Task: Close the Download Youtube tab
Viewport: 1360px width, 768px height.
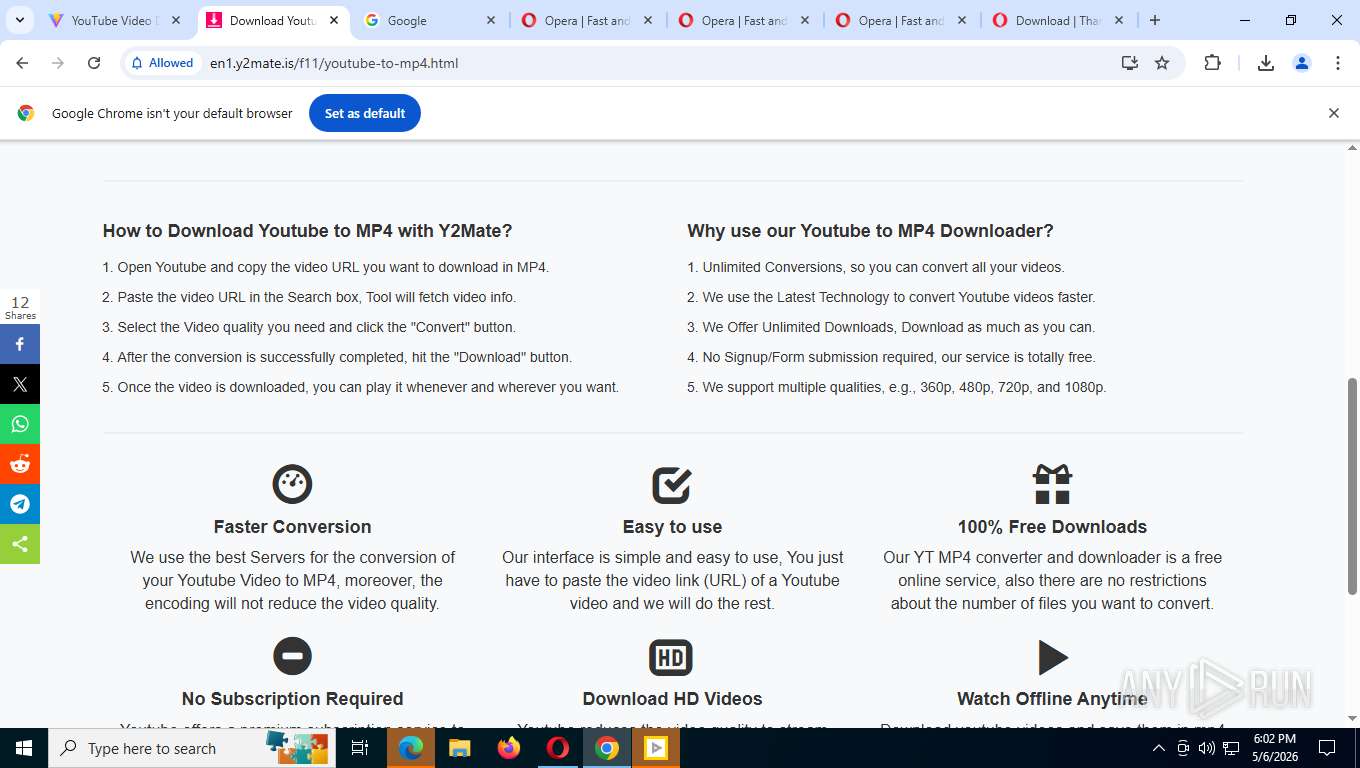Action: point(333,20)
